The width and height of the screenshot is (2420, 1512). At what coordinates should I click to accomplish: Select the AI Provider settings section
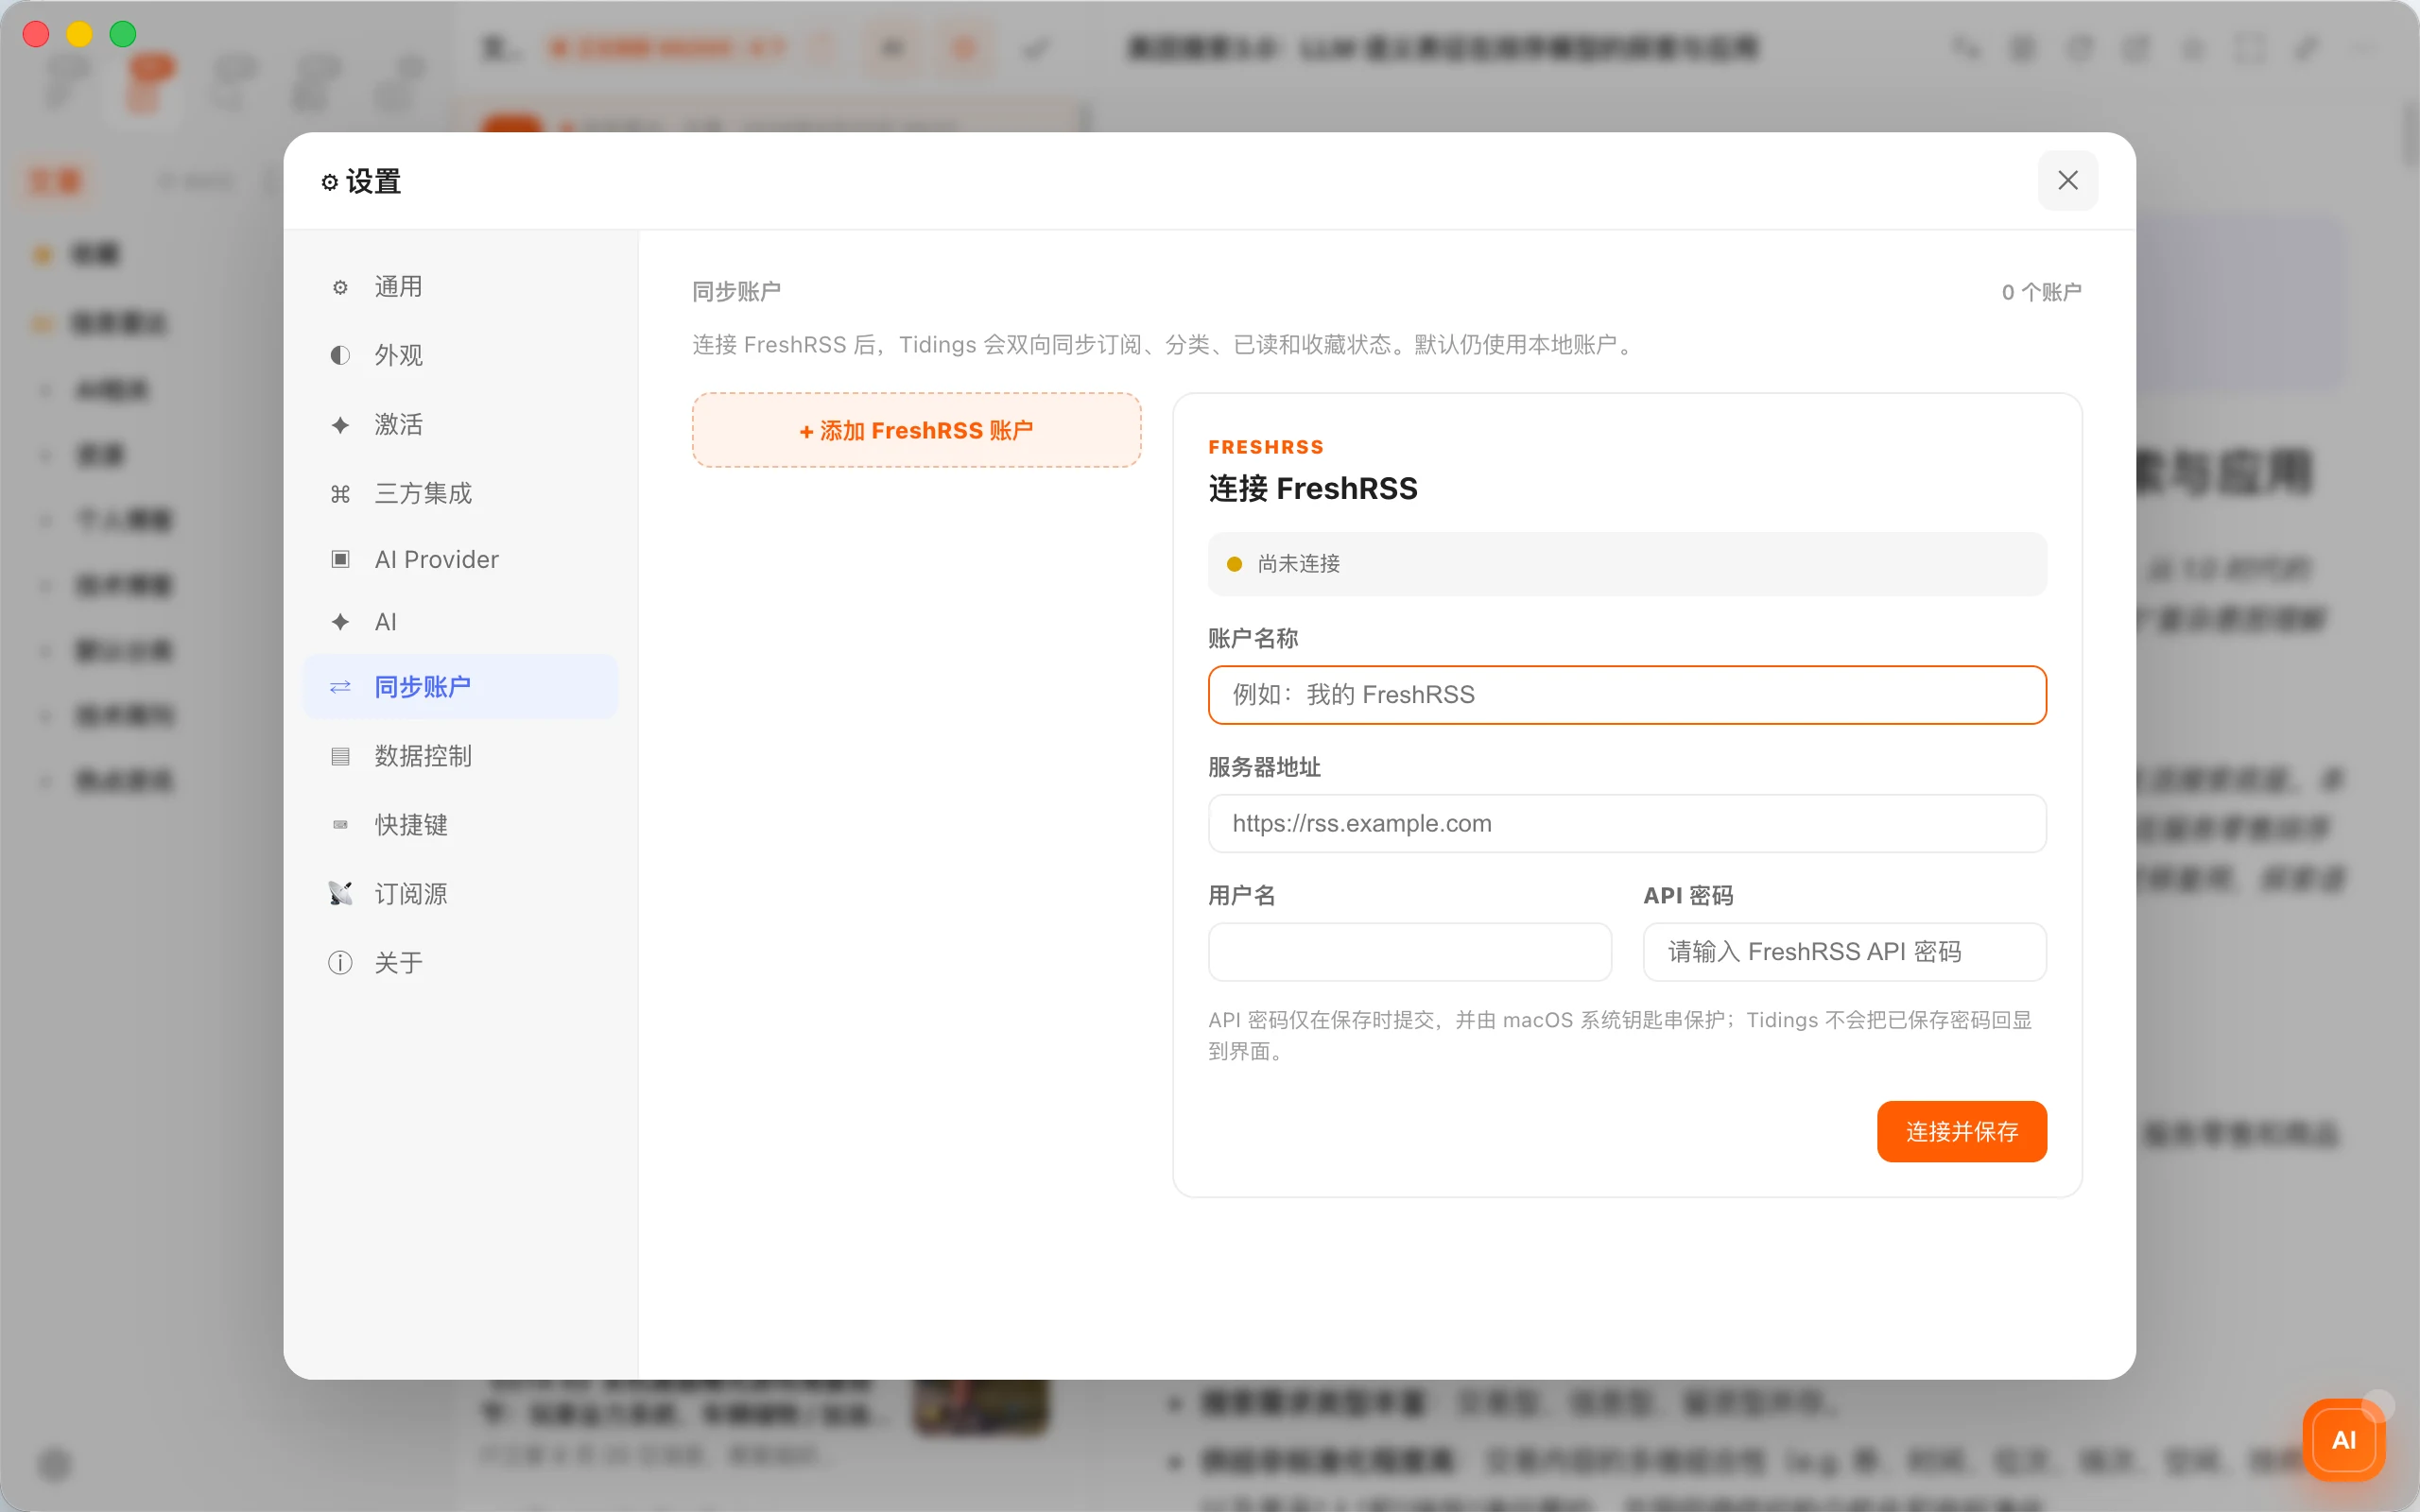(460, 559)
